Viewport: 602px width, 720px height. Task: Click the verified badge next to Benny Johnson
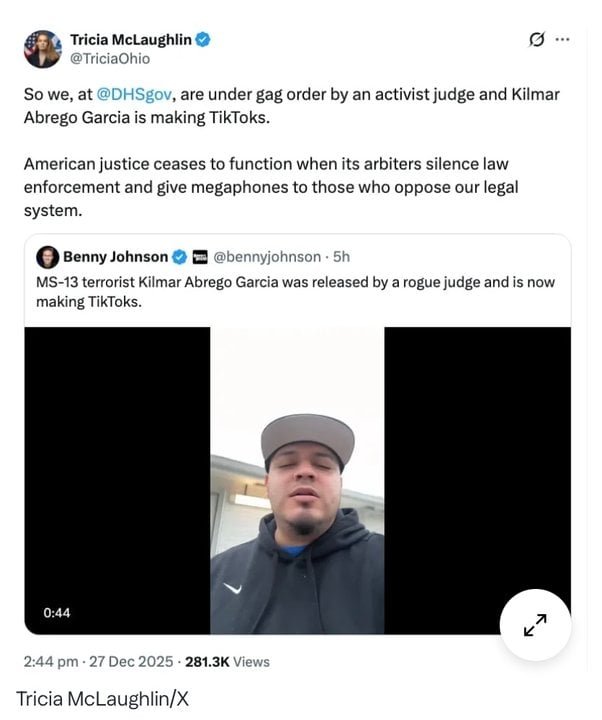[x=179, y=257]
